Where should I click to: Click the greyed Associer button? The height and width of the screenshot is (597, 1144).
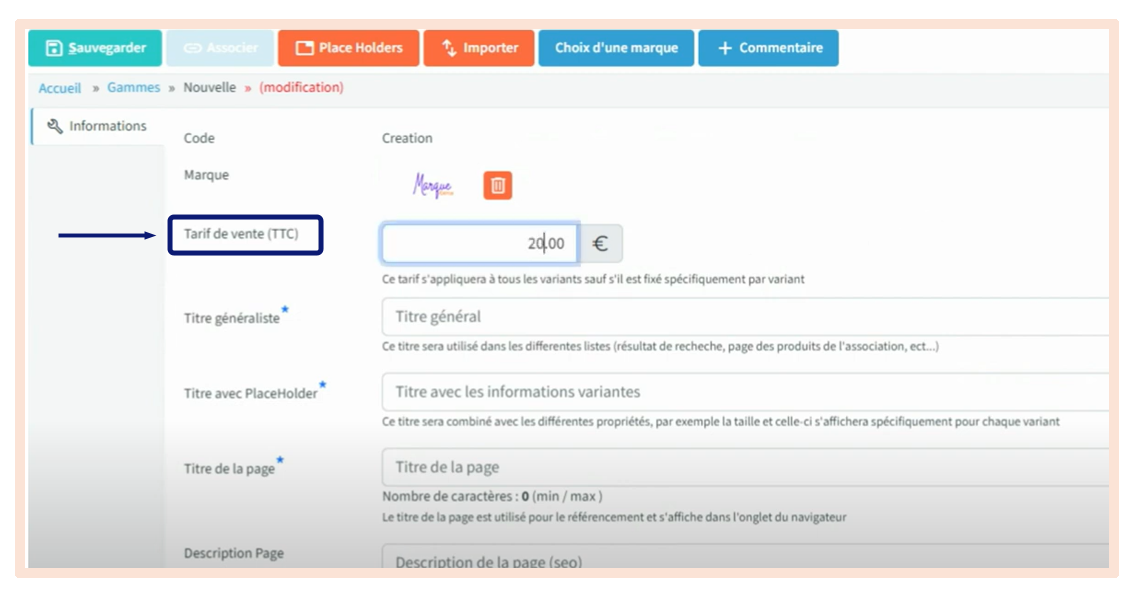(220, 48)
